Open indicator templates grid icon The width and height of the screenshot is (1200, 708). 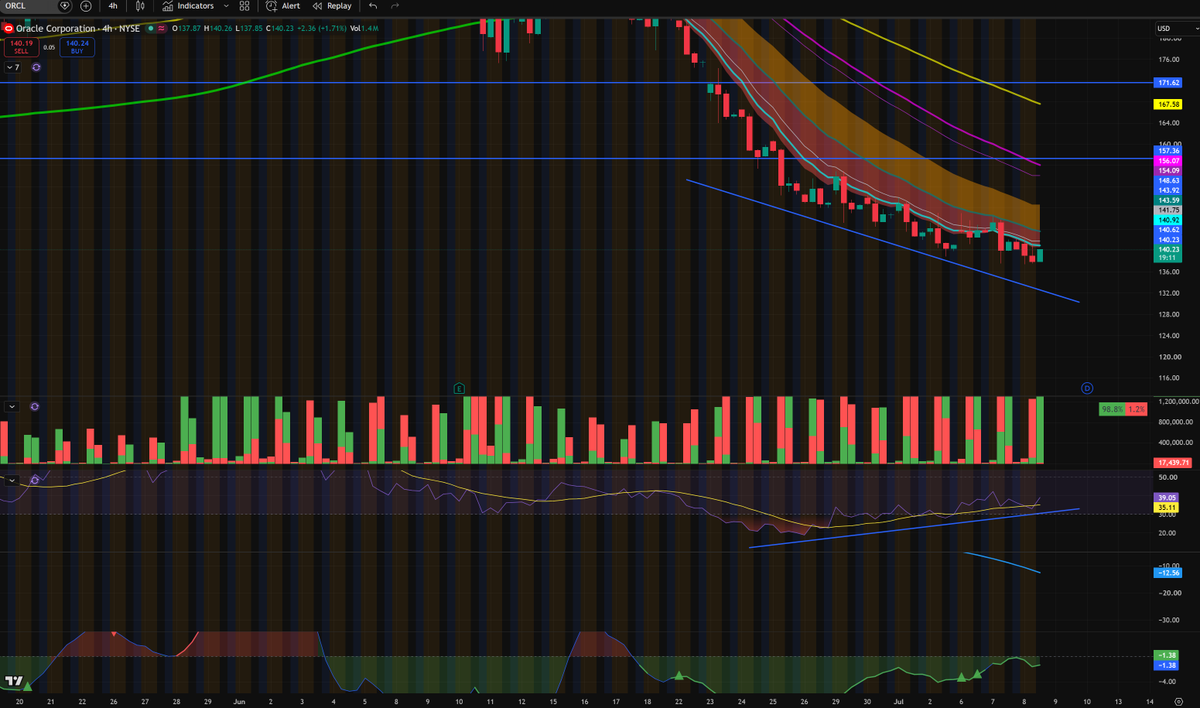[x=244, y=6]
